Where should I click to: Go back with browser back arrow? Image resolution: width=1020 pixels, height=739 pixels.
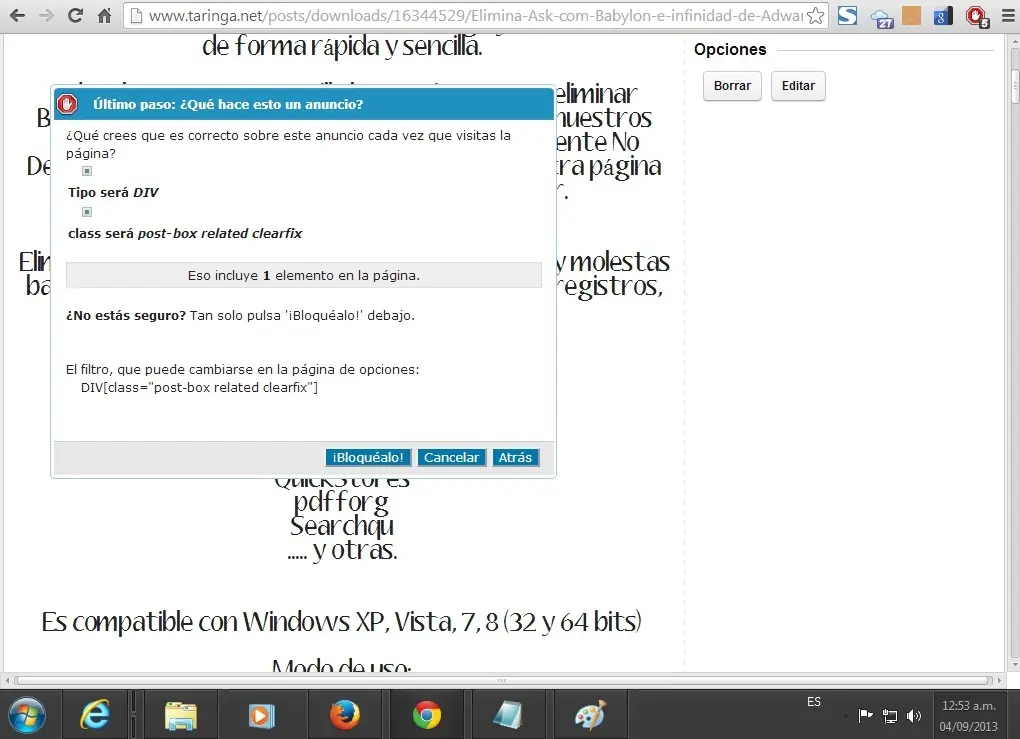[18, 15]
